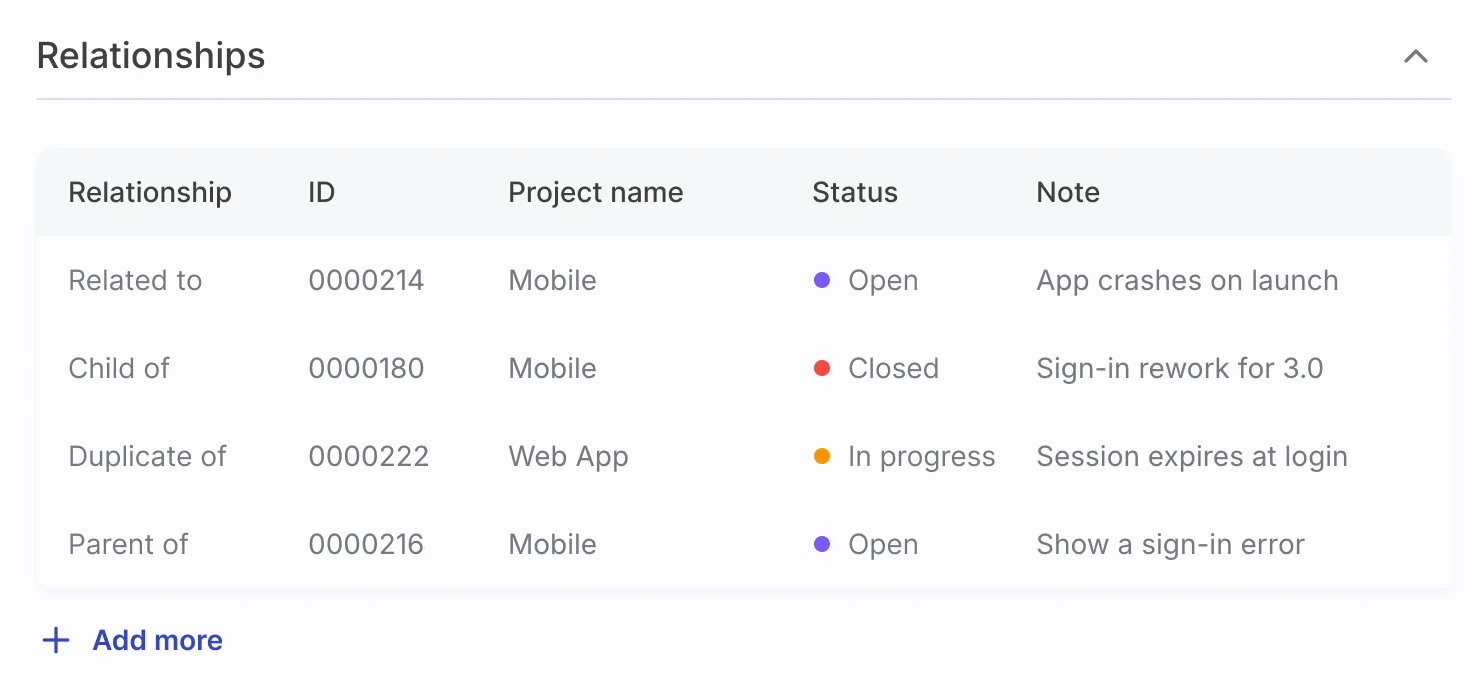
Task: Open issue ID 0000180
Action: click(x=366, y=369)
